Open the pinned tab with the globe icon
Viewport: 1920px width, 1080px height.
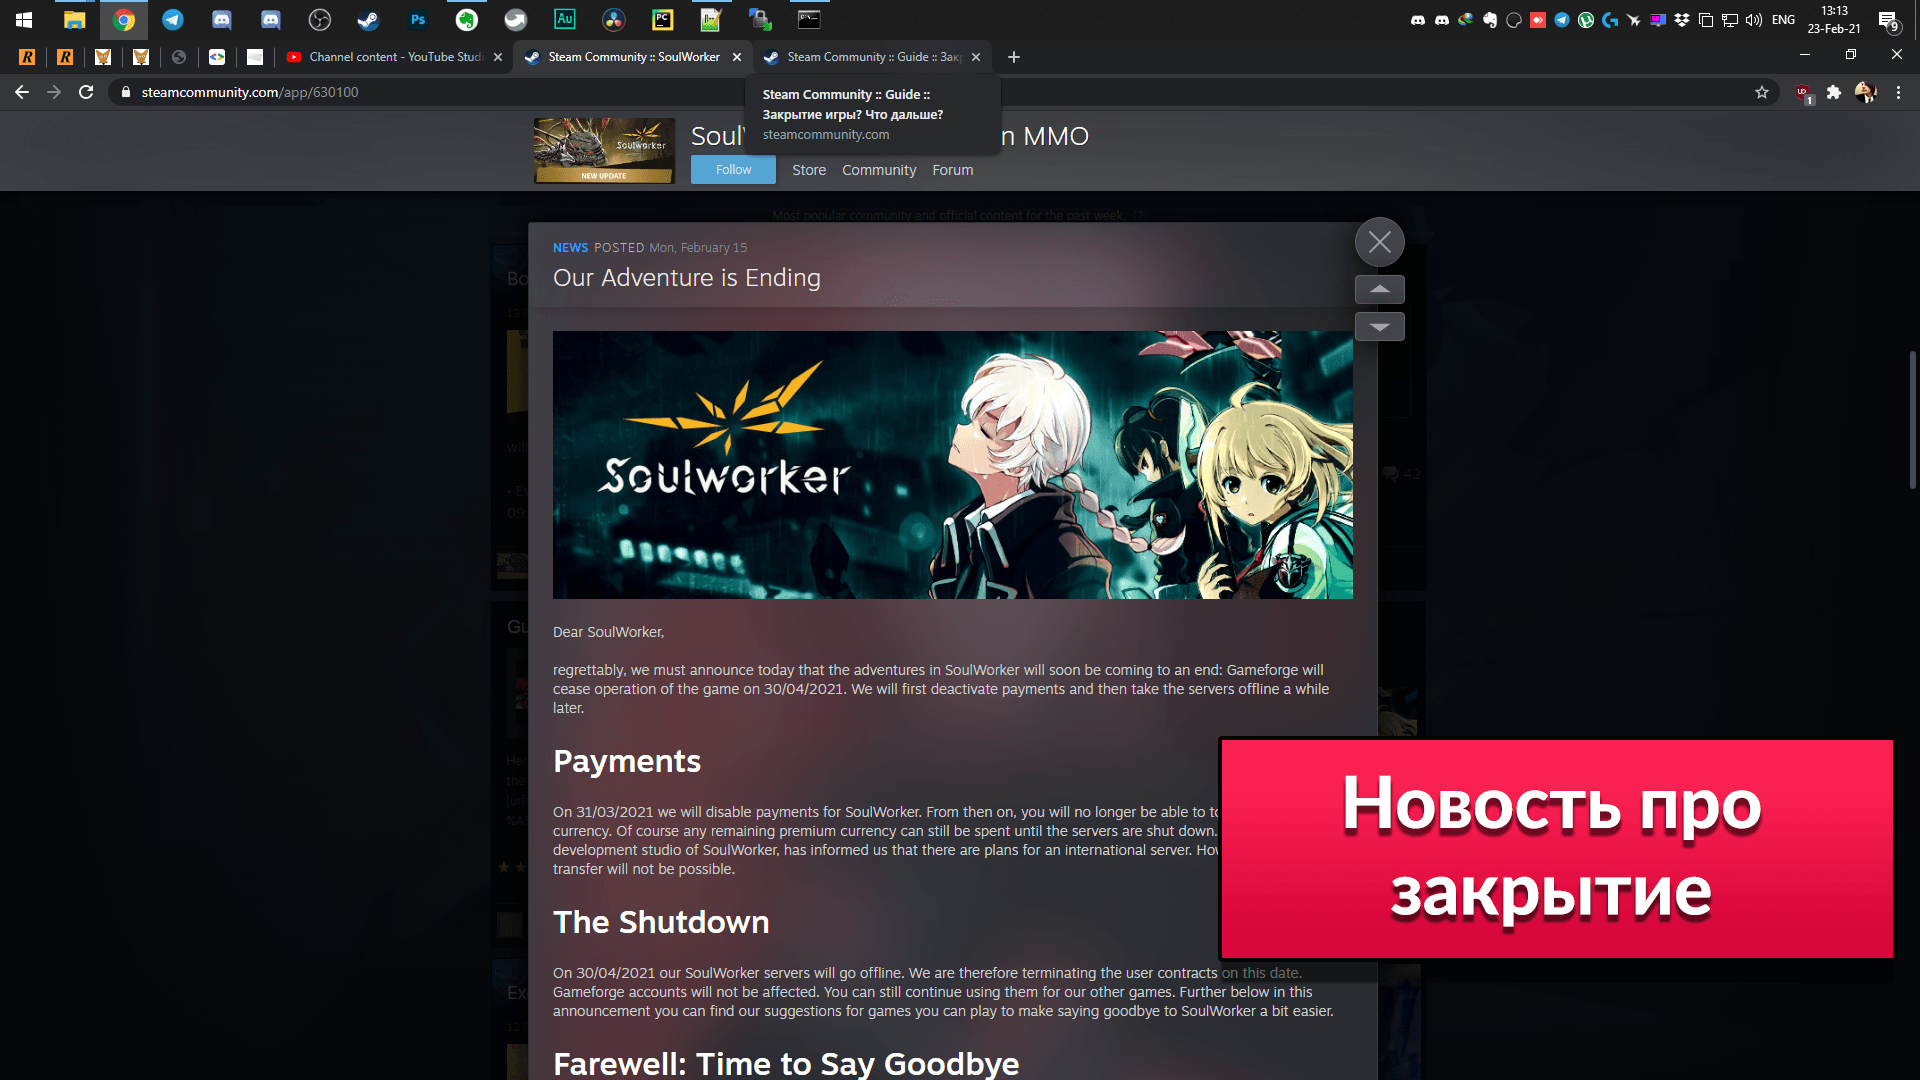(x=179, y=57)
